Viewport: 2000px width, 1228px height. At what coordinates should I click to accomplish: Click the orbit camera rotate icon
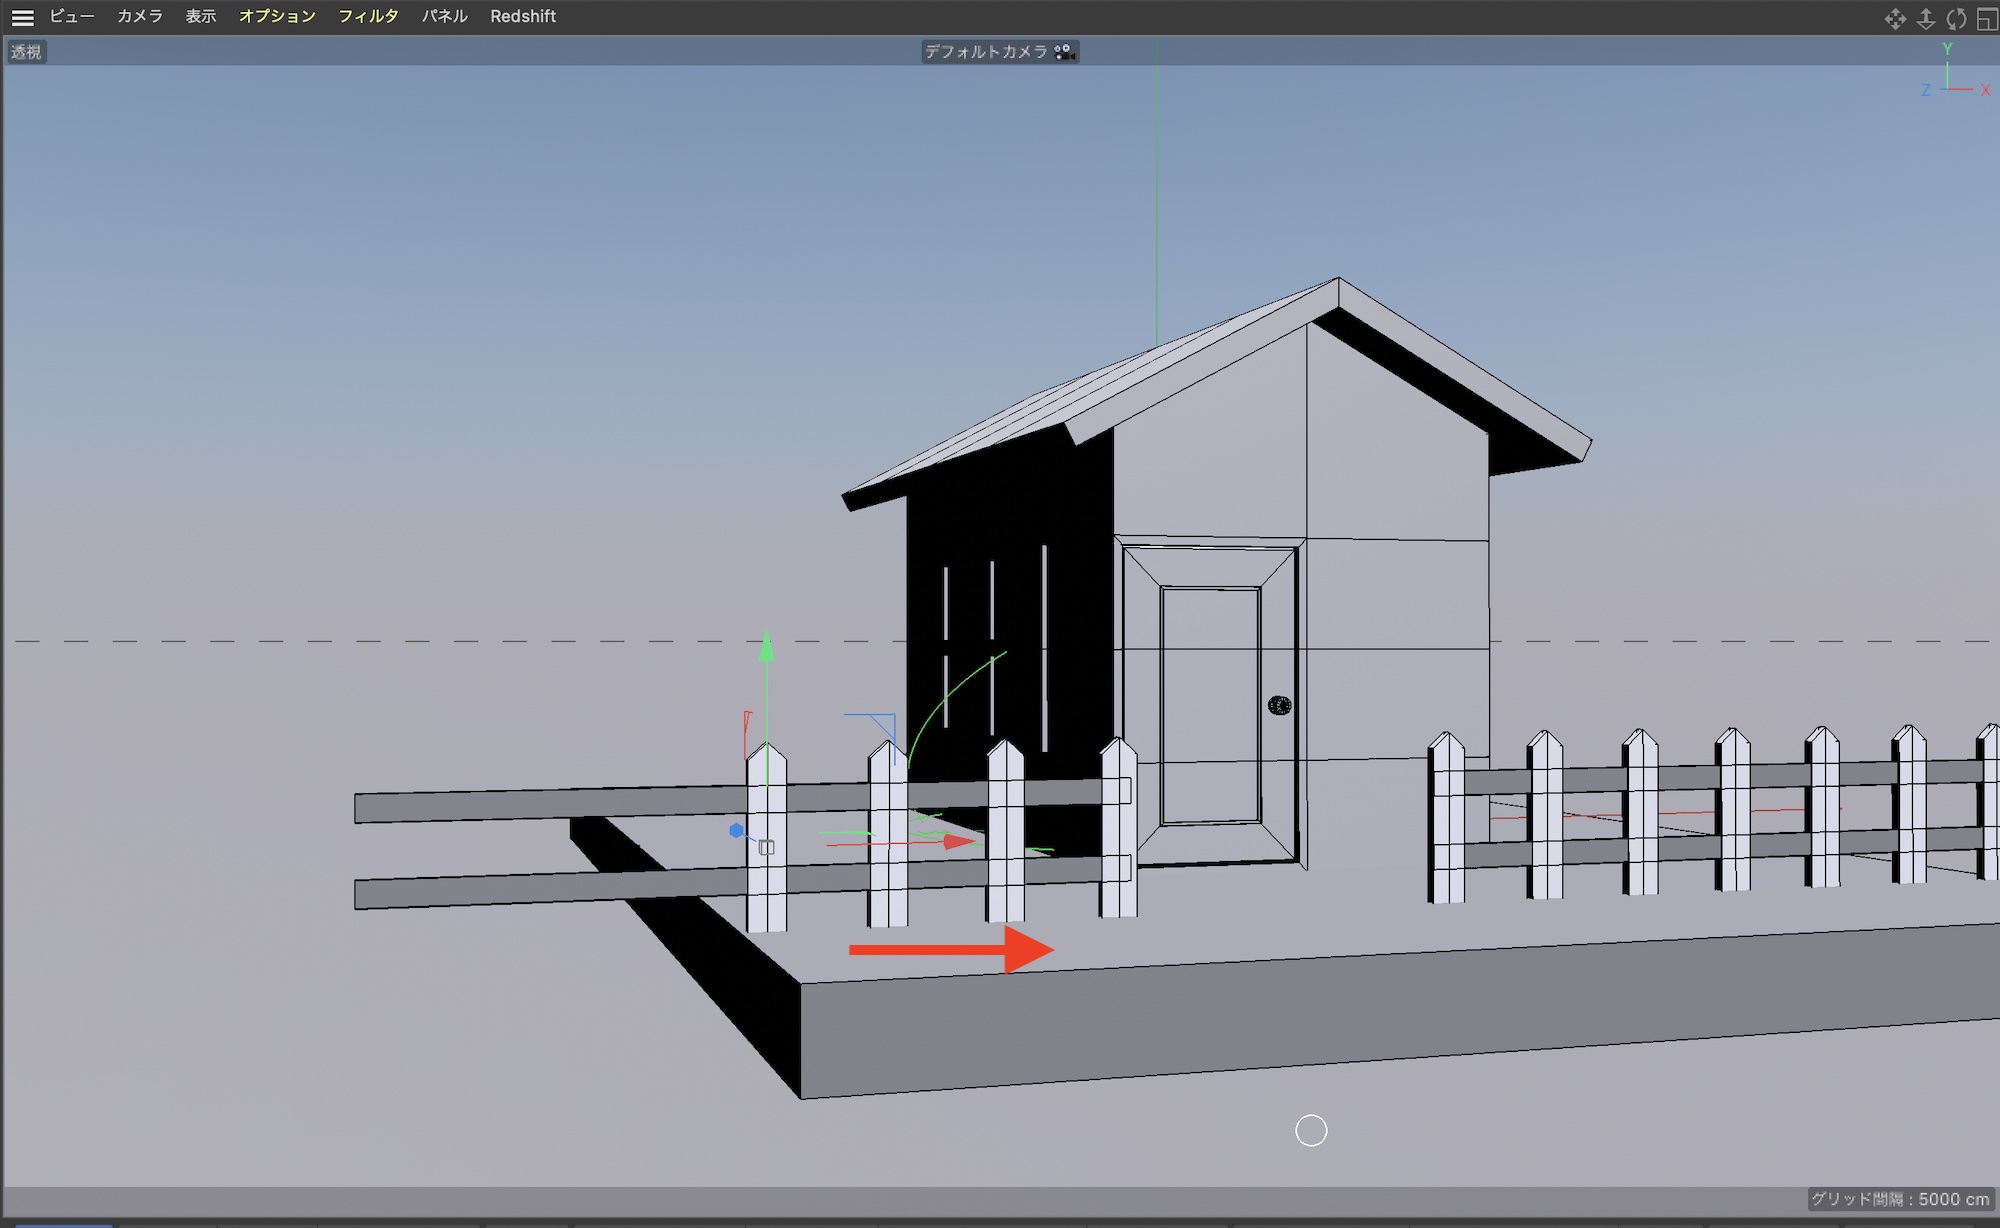pyautogui.click(x=1956, y=19)
